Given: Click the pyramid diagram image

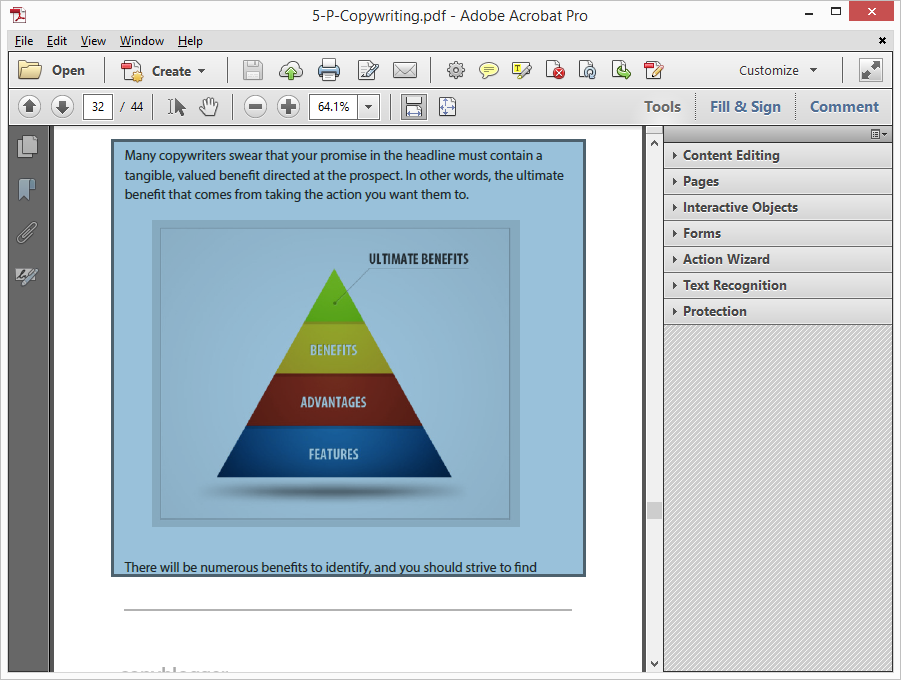Looking at the screenshot, I should (336, 374).
